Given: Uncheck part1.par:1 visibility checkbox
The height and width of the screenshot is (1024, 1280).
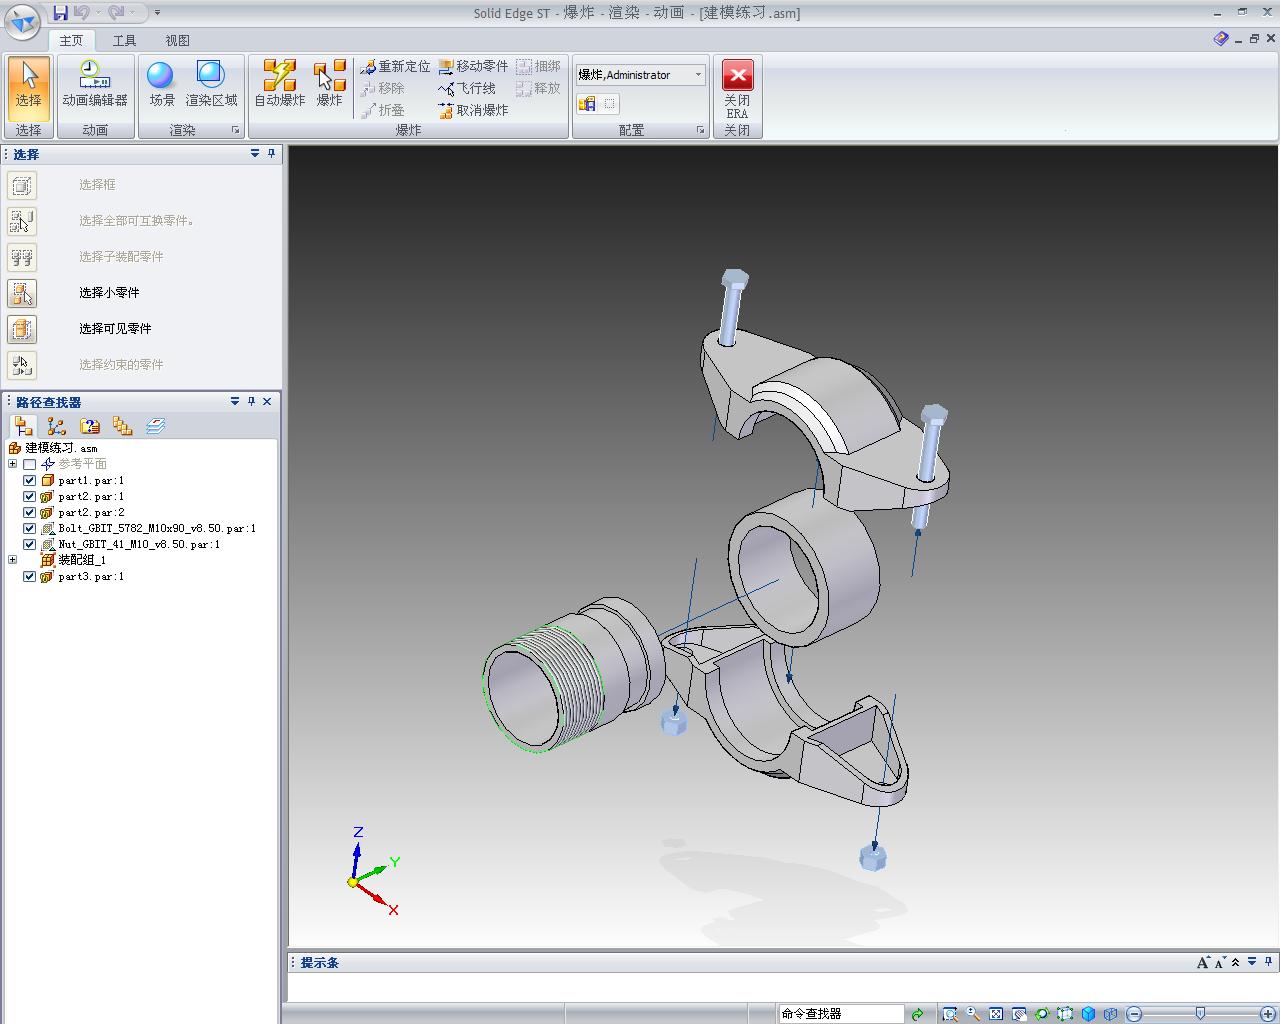Looking at the screenshot, I should point(30,480).
